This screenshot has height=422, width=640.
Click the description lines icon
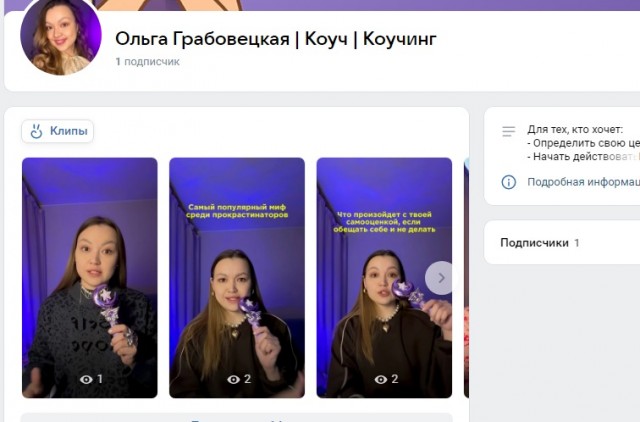(509, 131)
